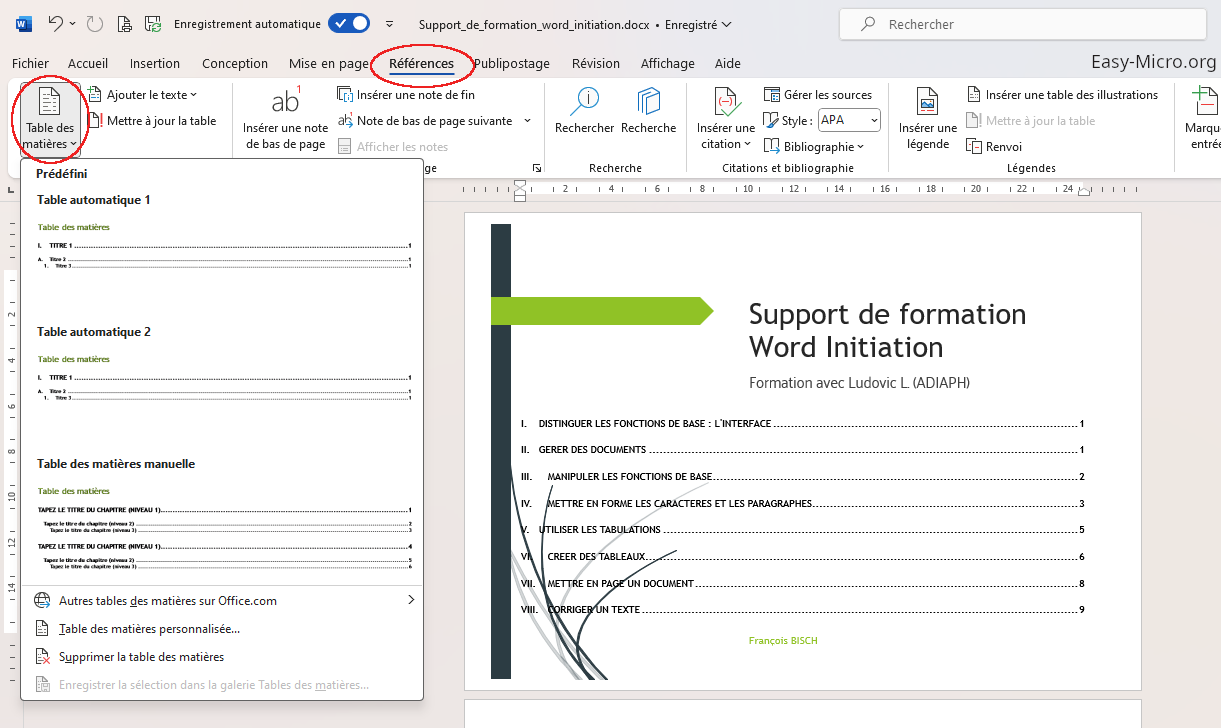Click TOC entry MANIPULER LES FONCTIONS DE BASE

pyautogui.click(x=630, y=477)
